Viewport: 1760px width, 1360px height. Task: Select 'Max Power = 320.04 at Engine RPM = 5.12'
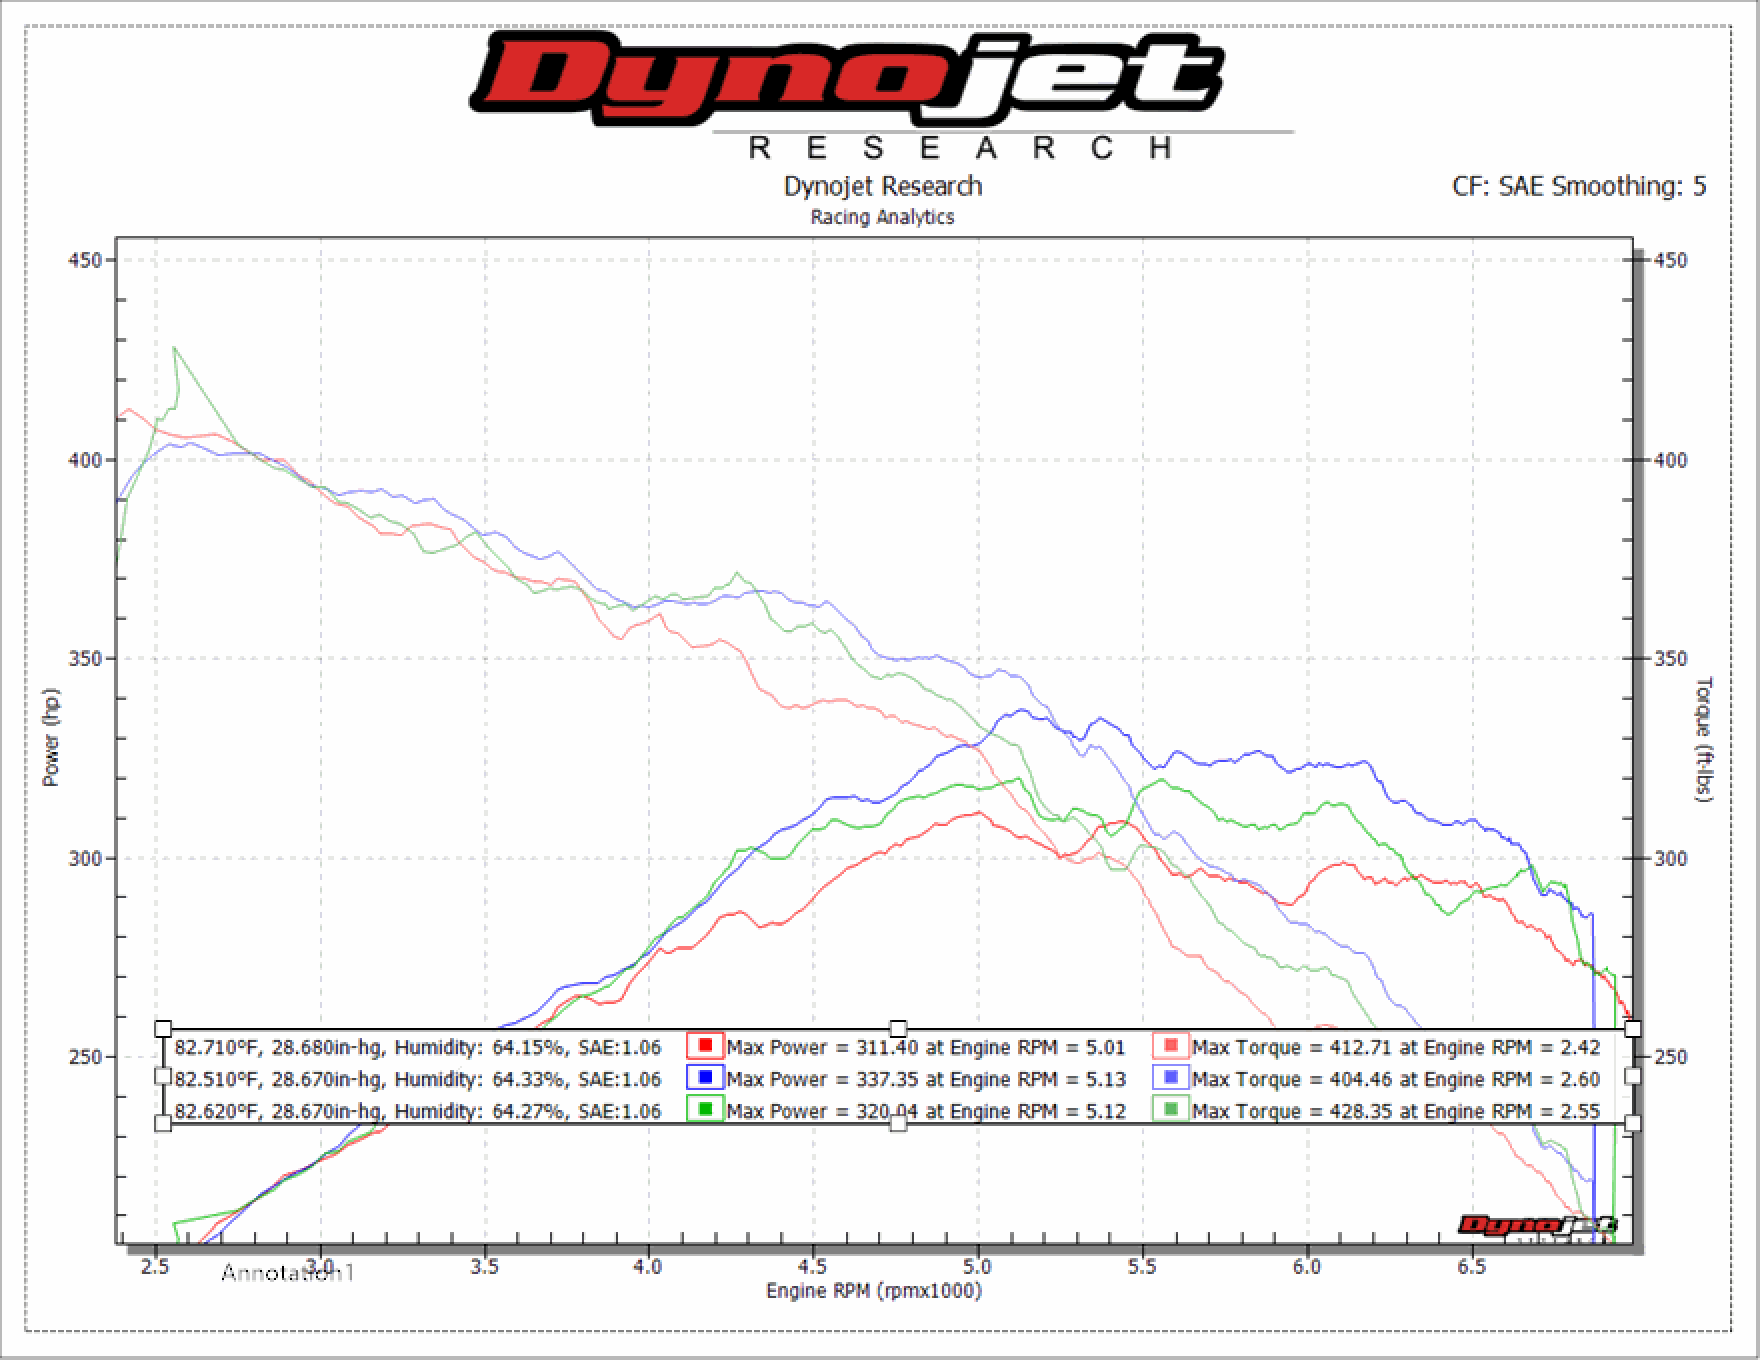tap(926, 1110)
